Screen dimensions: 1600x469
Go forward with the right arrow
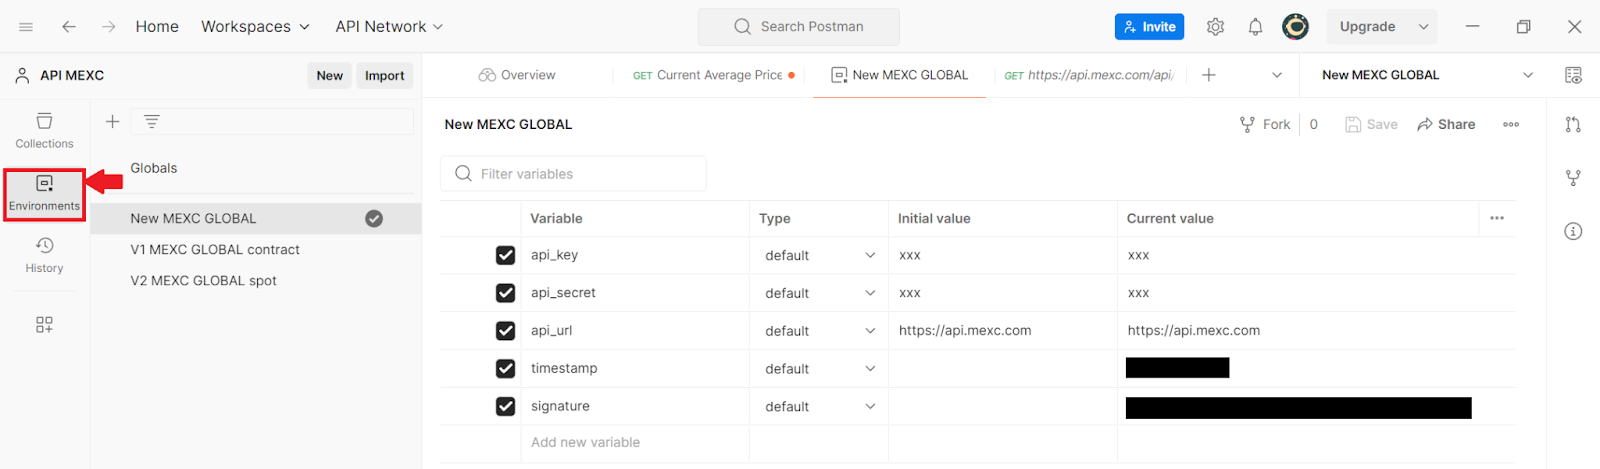pyautogui.click(x=108, y=27)
